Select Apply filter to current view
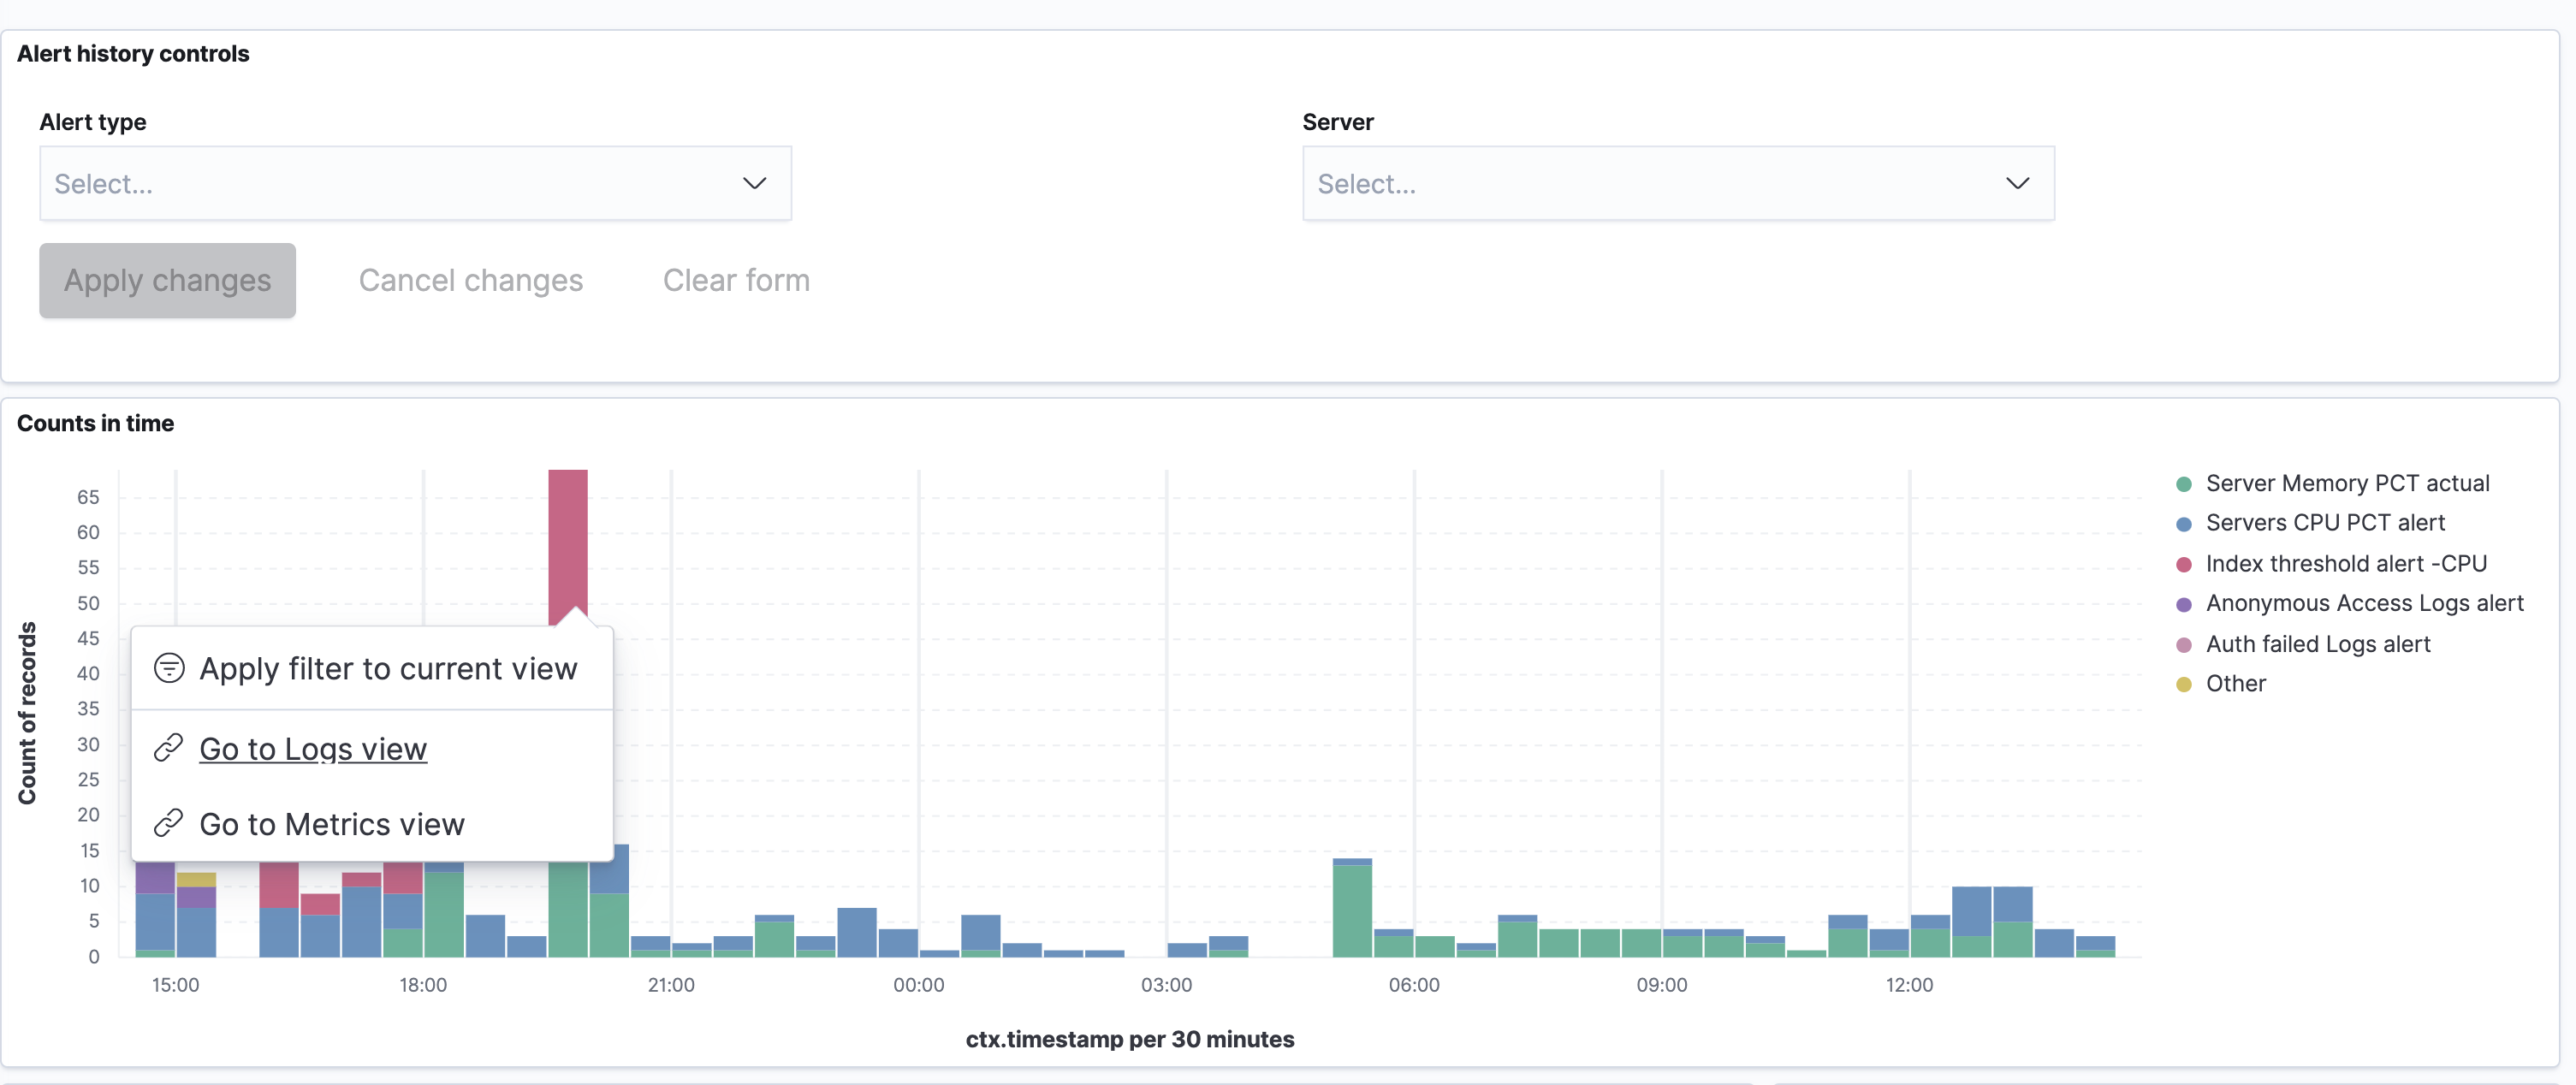This screenshot has height=1085, width=2576. [x=389, y=668]
